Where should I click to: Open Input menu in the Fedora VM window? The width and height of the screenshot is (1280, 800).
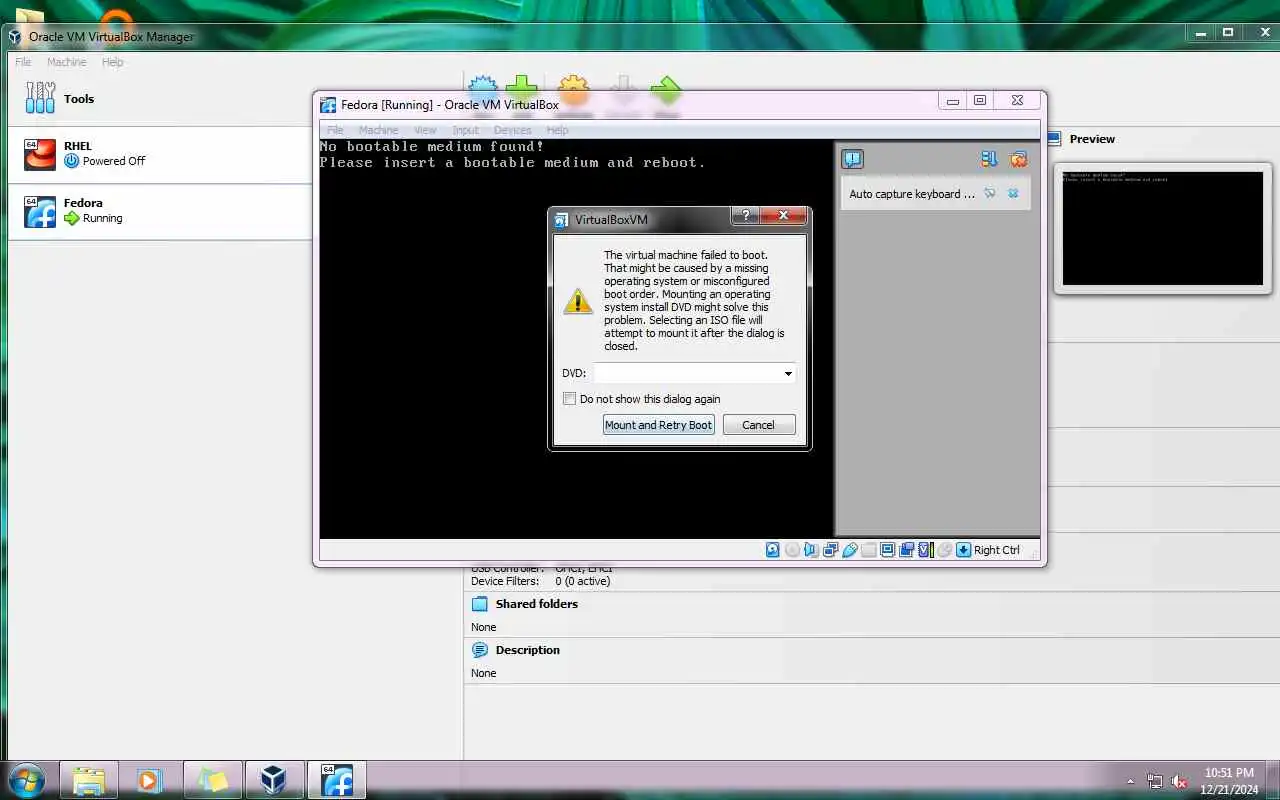[x=466, y=130]
